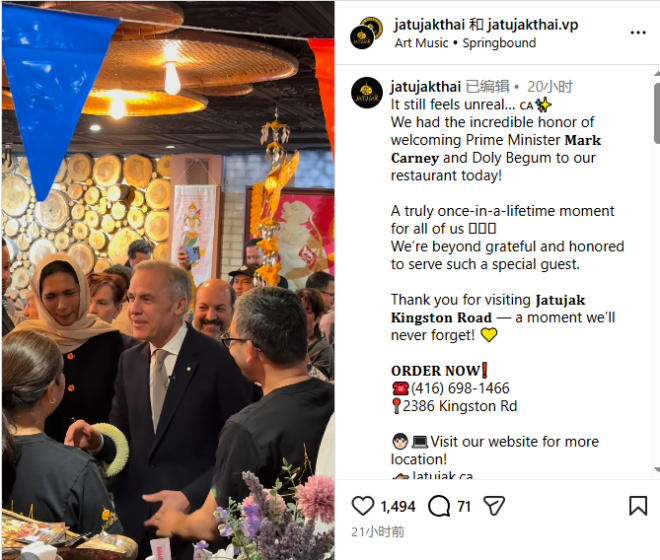
Task: Open jatujakthai username in post header
Action: 429,25
